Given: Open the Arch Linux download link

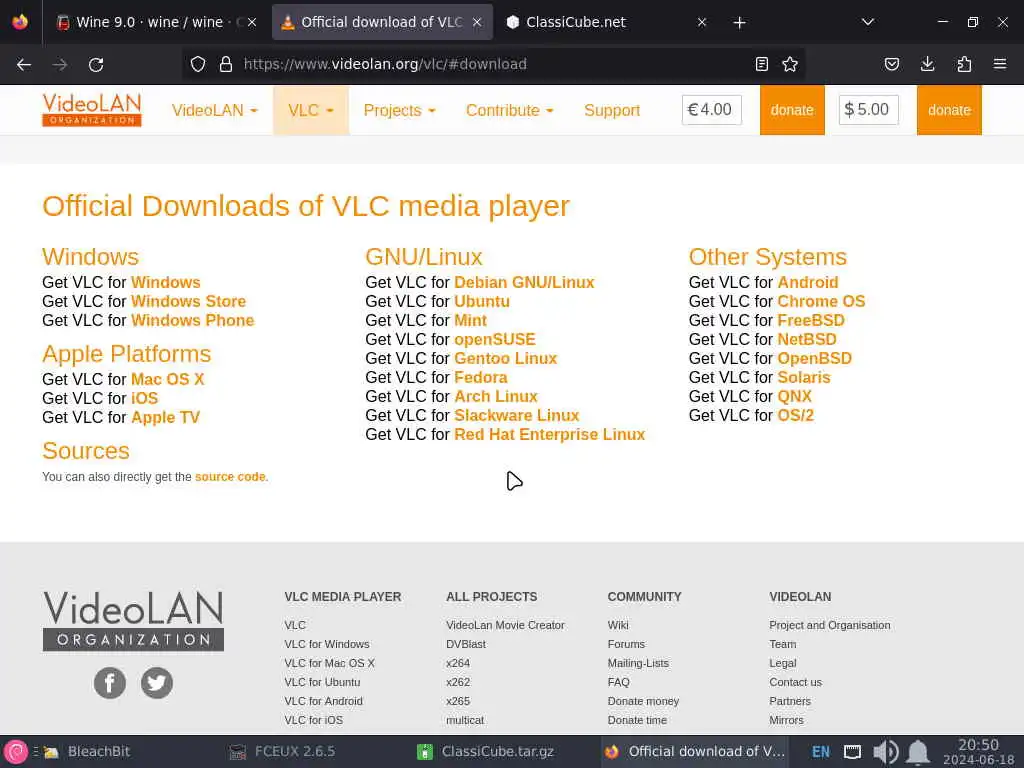Looking at the screenshot, I should coord(496,396).
